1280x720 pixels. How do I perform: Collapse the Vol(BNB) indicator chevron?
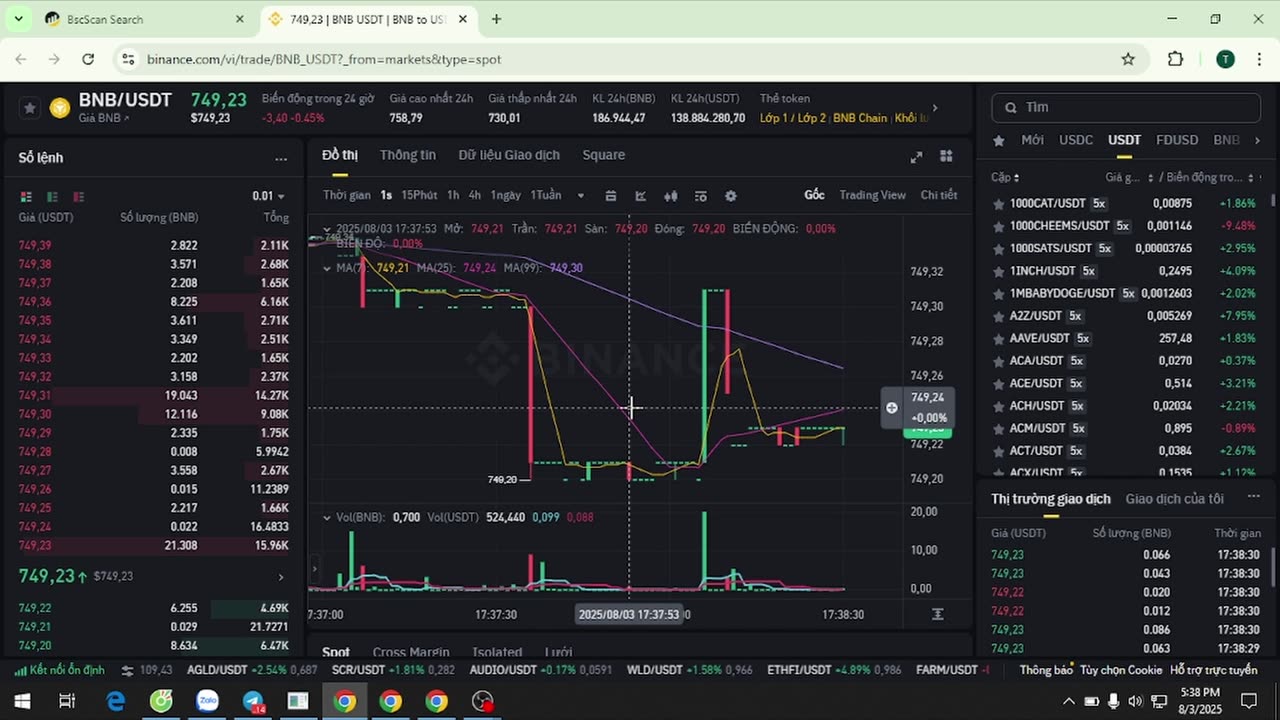coord(326,517)
